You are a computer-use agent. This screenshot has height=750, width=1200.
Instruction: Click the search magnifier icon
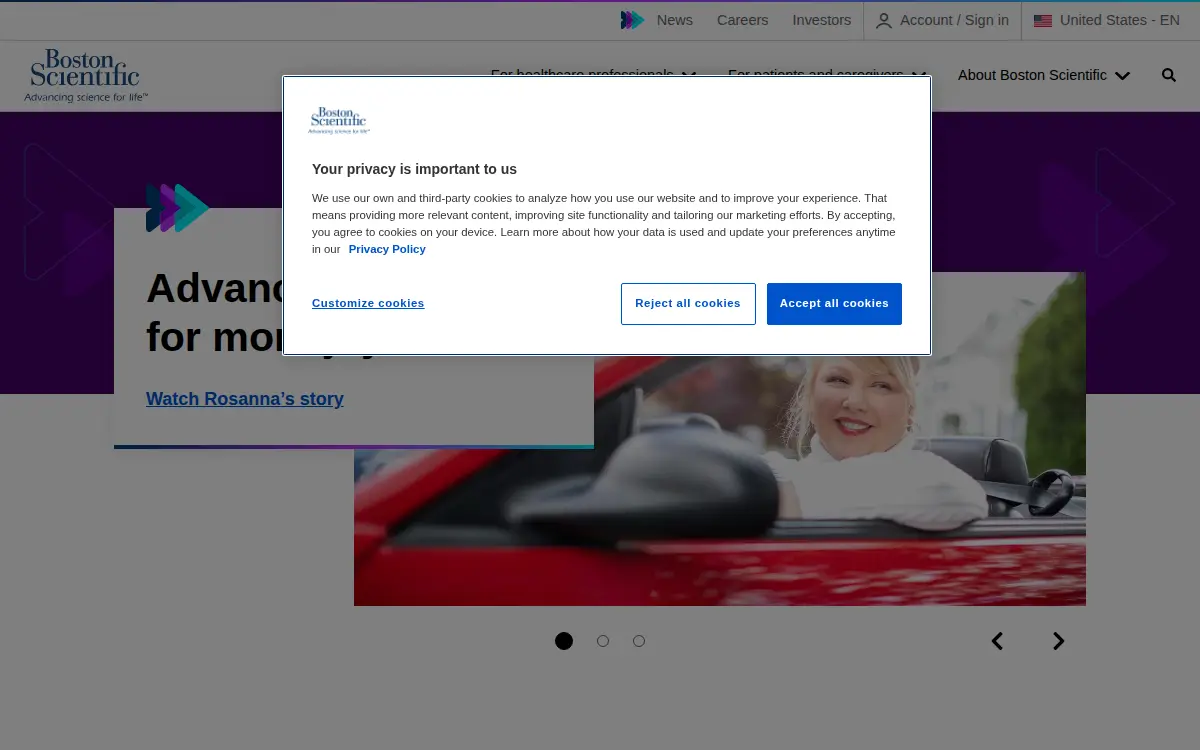coord(1169,75)
